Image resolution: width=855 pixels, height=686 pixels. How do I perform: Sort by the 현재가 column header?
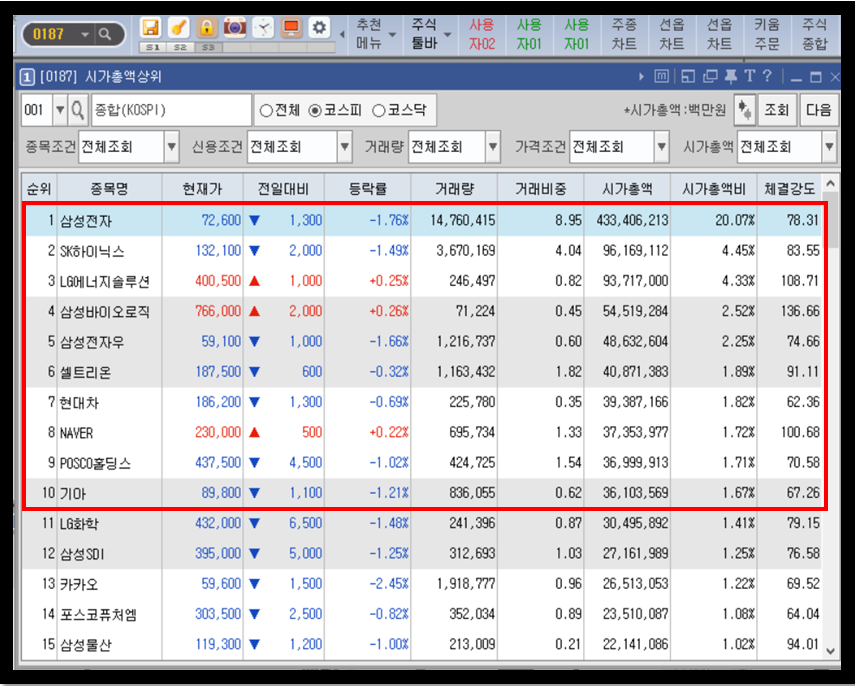[202, 189]
